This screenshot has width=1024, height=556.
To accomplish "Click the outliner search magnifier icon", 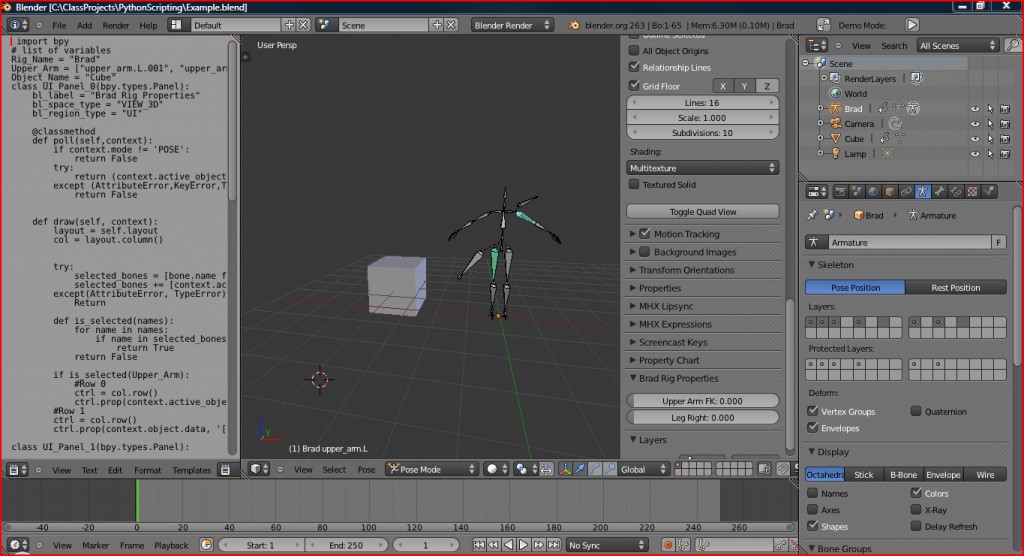I will (1012, 45).
